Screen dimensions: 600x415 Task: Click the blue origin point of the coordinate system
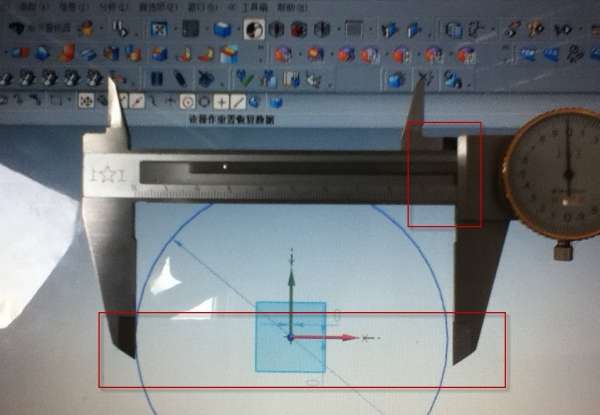290,337
